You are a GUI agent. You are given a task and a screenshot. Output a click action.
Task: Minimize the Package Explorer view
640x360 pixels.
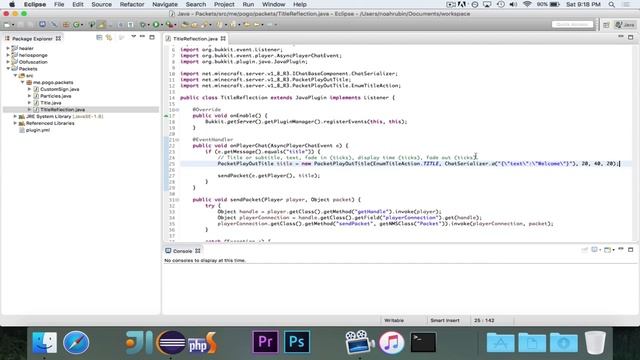[142, 37]
